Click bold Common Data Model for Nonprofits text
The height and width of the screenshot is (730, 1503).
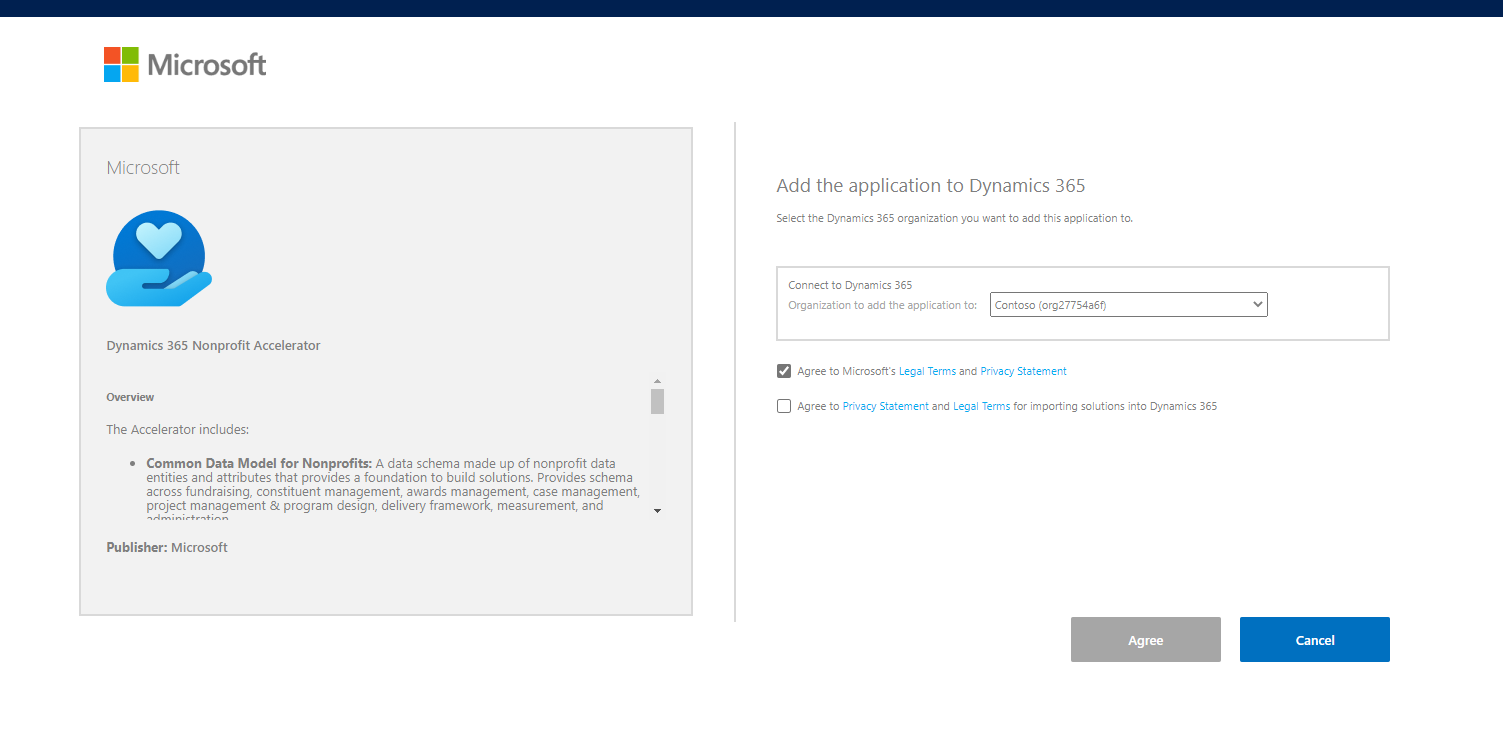(x=259, y=463)
